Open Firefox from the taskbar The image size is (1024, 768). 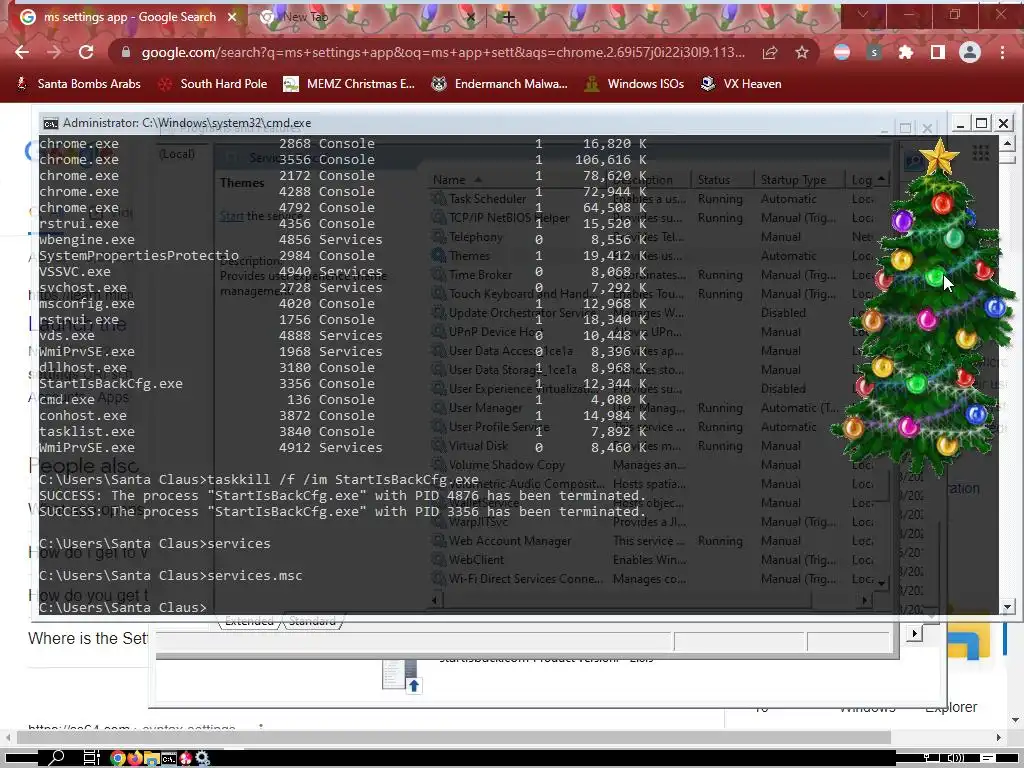(x=135, y=758)
